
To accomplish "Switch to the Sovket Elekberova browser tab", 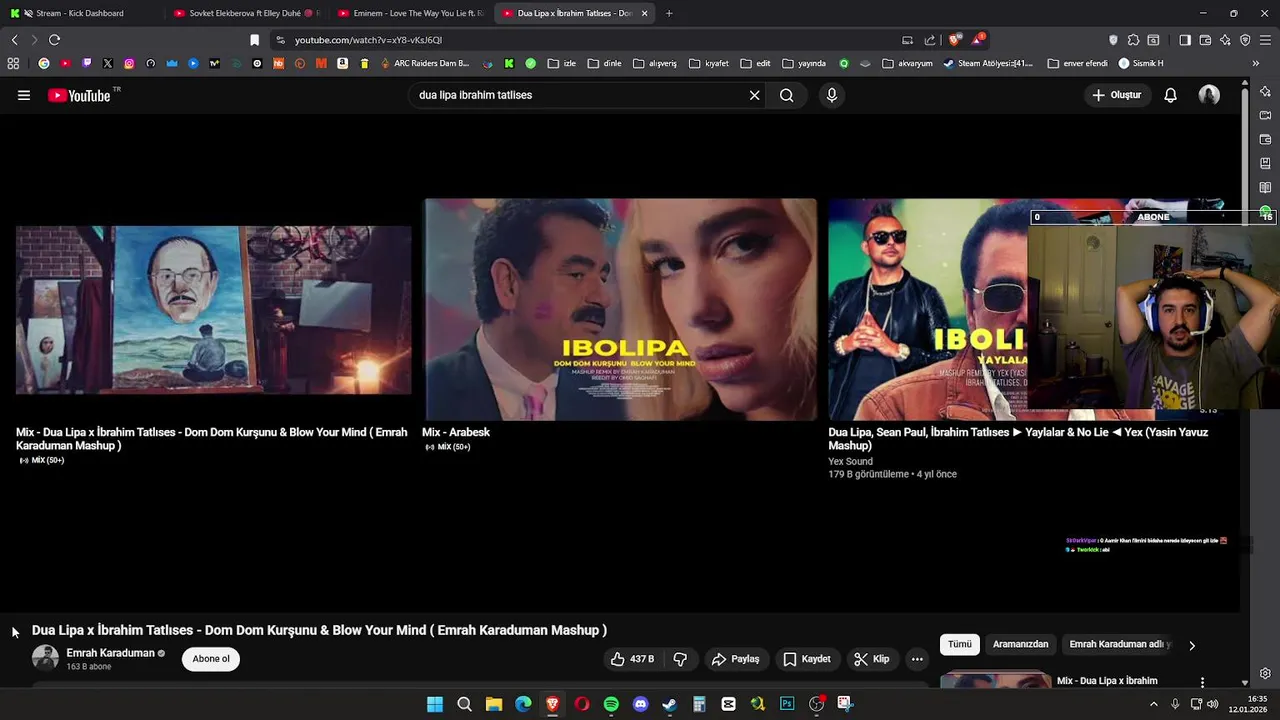I will pos(245,13).
